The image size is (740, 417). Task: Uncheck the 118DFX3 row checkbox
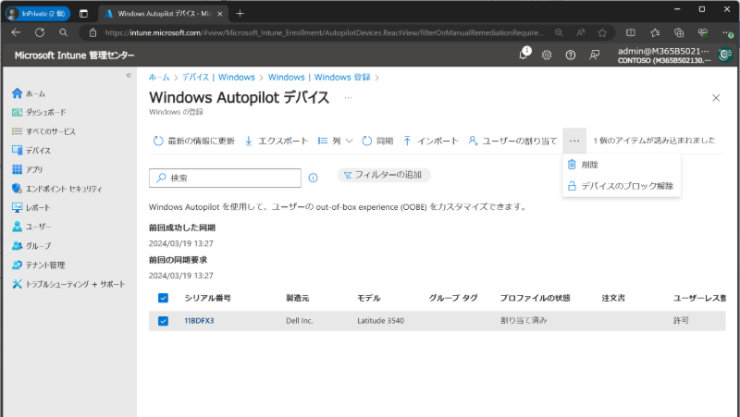tap(163, 321)
